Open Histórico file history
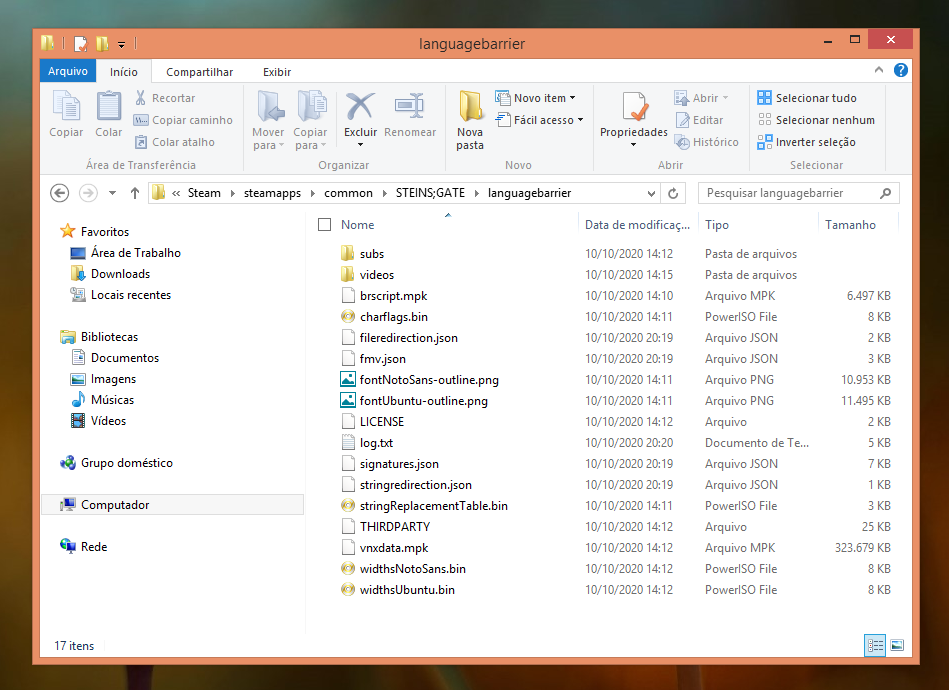Viewport: 949px width, 690px height. click(707, 142)
